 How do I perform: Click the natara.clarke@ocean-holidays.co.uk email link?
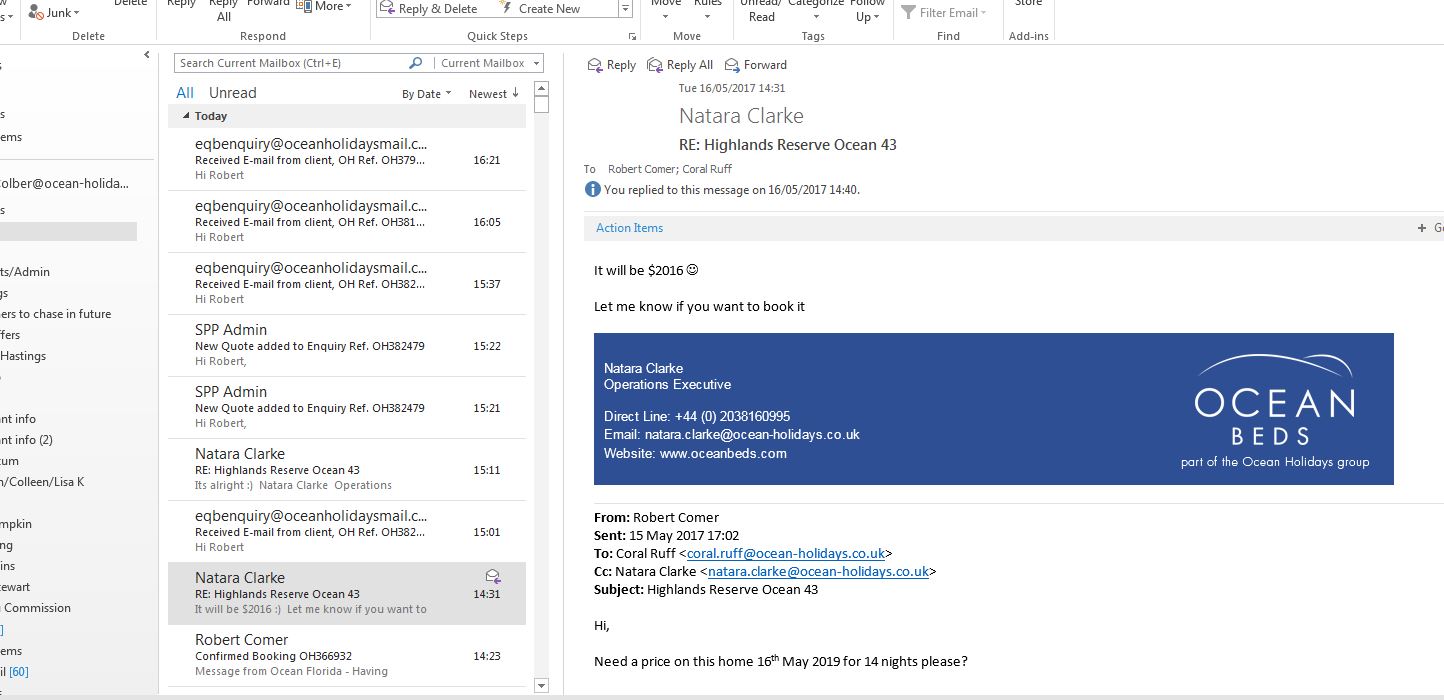pos(818,572)
